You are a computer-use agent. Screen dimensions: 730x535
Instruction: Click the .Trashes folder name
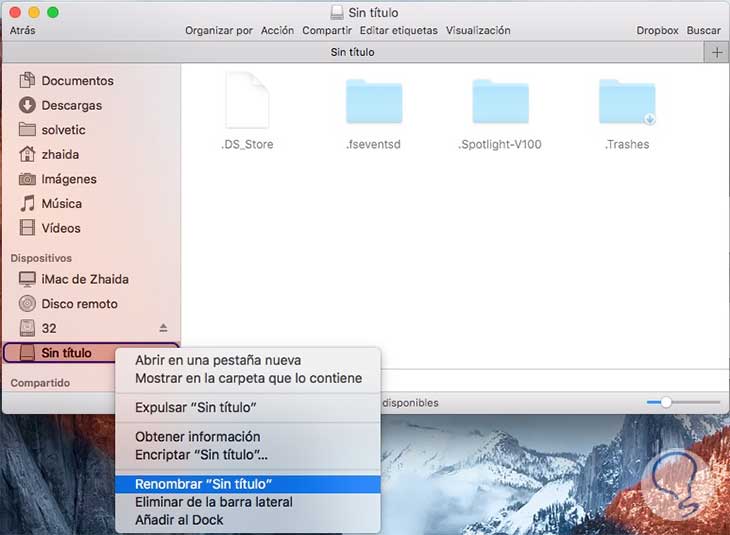point(627,144)
